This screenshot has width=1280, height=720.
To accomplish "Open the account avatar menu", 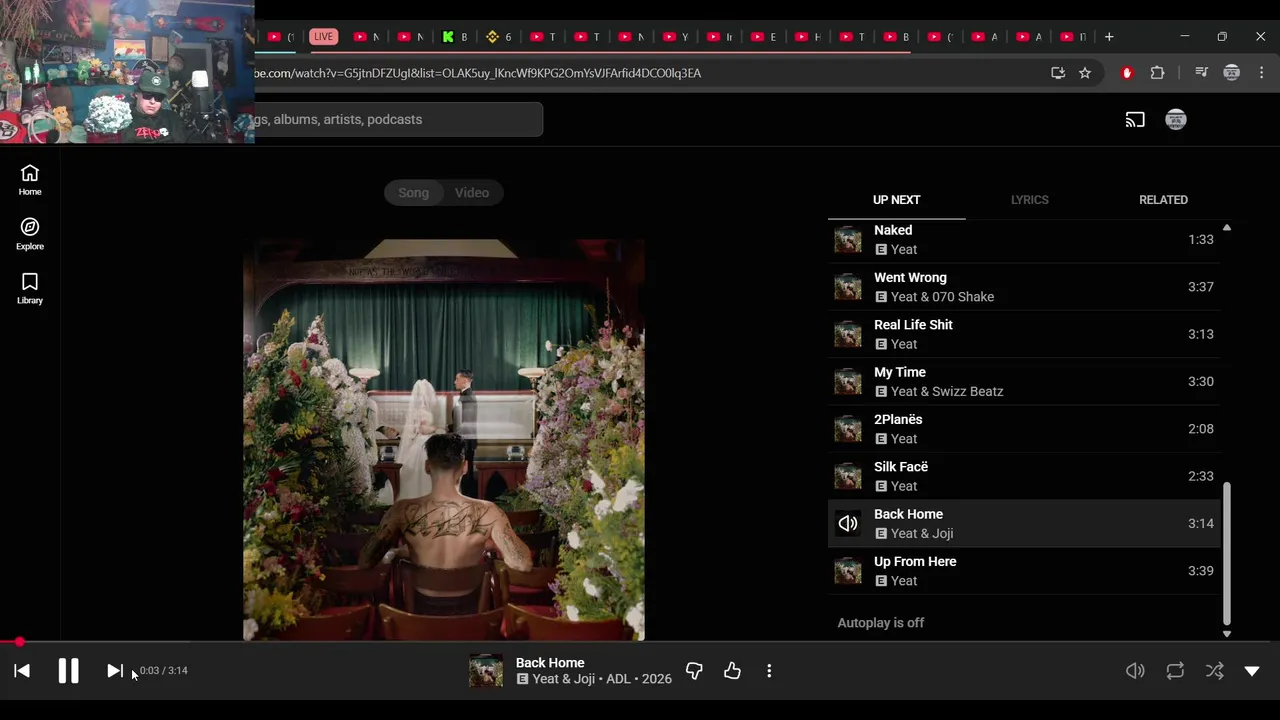I will pyautogui.click(x=1176, y=120).
